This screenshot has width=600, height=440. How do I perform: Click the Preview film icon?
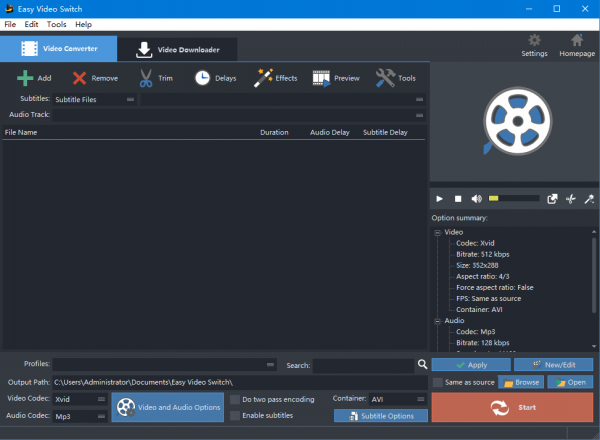tap(321, 78)
